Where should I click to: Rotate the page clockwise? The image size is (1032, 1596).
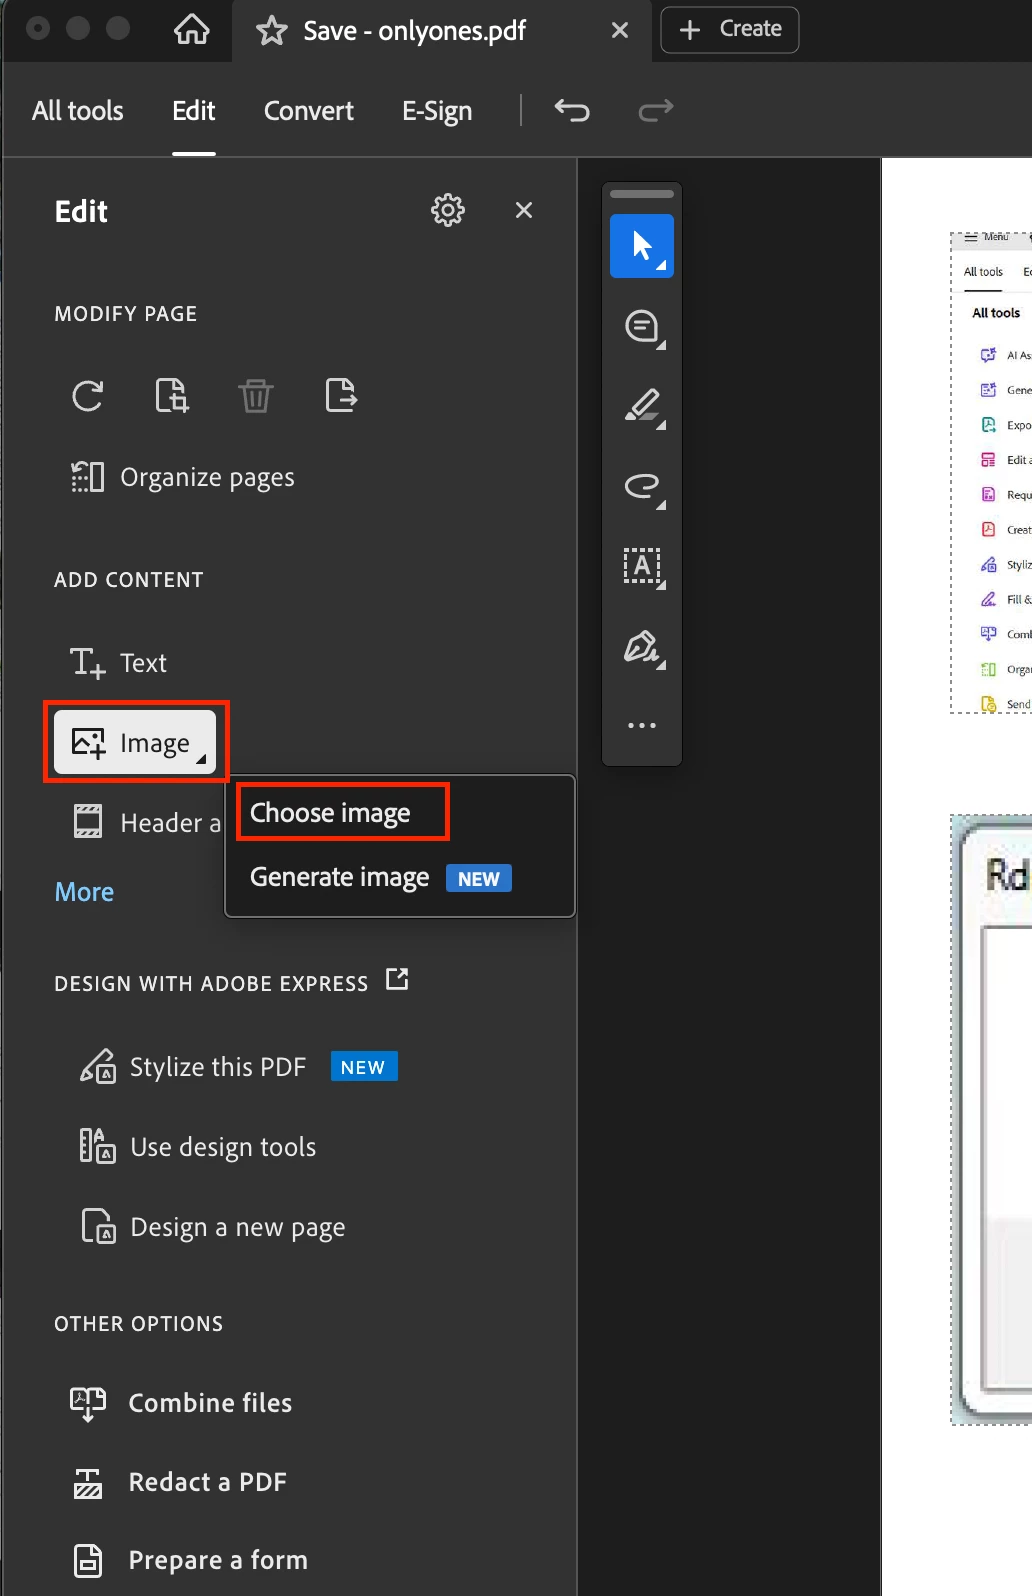click(88, 396)
